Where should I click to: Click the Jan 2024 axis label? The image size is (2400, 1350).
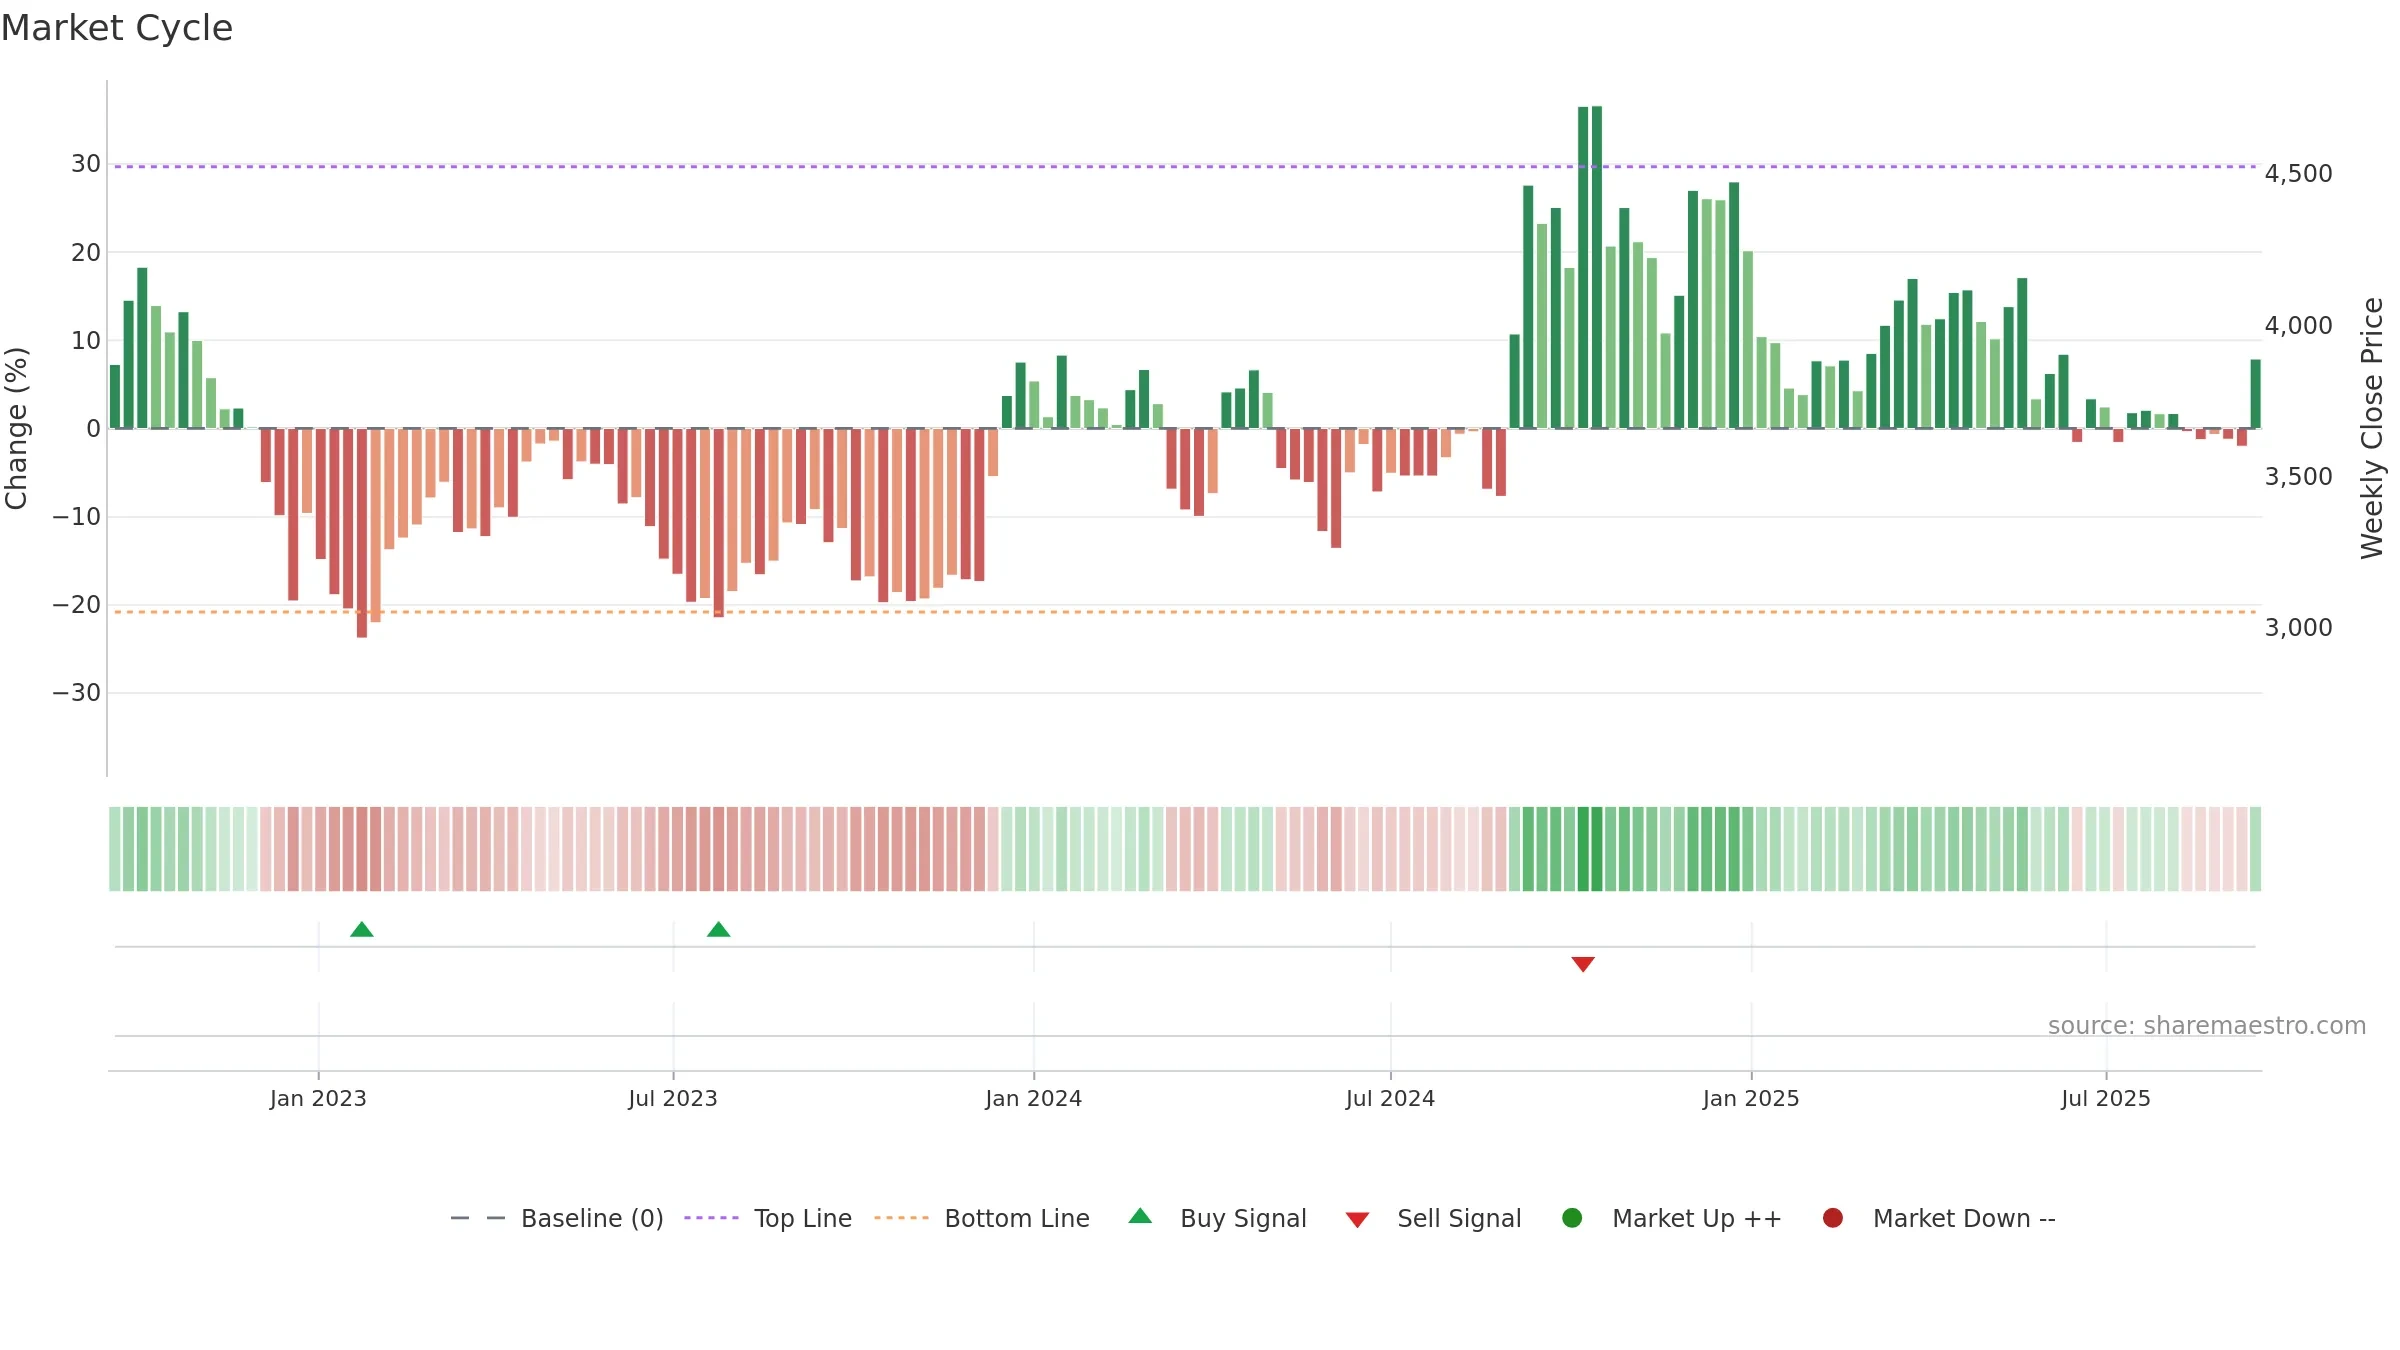click(1034, 1099)
